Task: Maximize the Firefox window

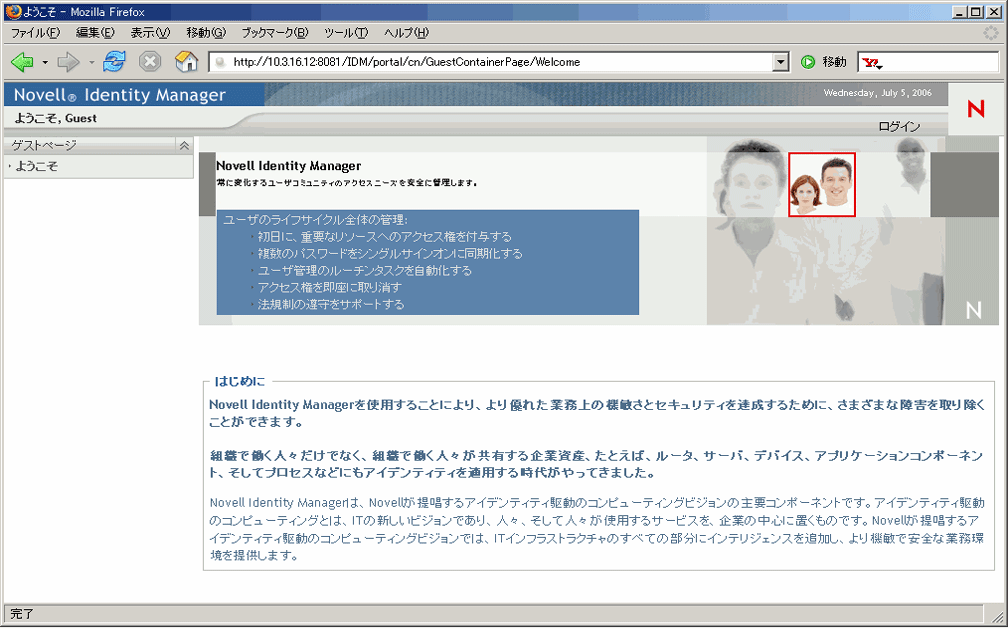Action: click(x=975, y=12)
